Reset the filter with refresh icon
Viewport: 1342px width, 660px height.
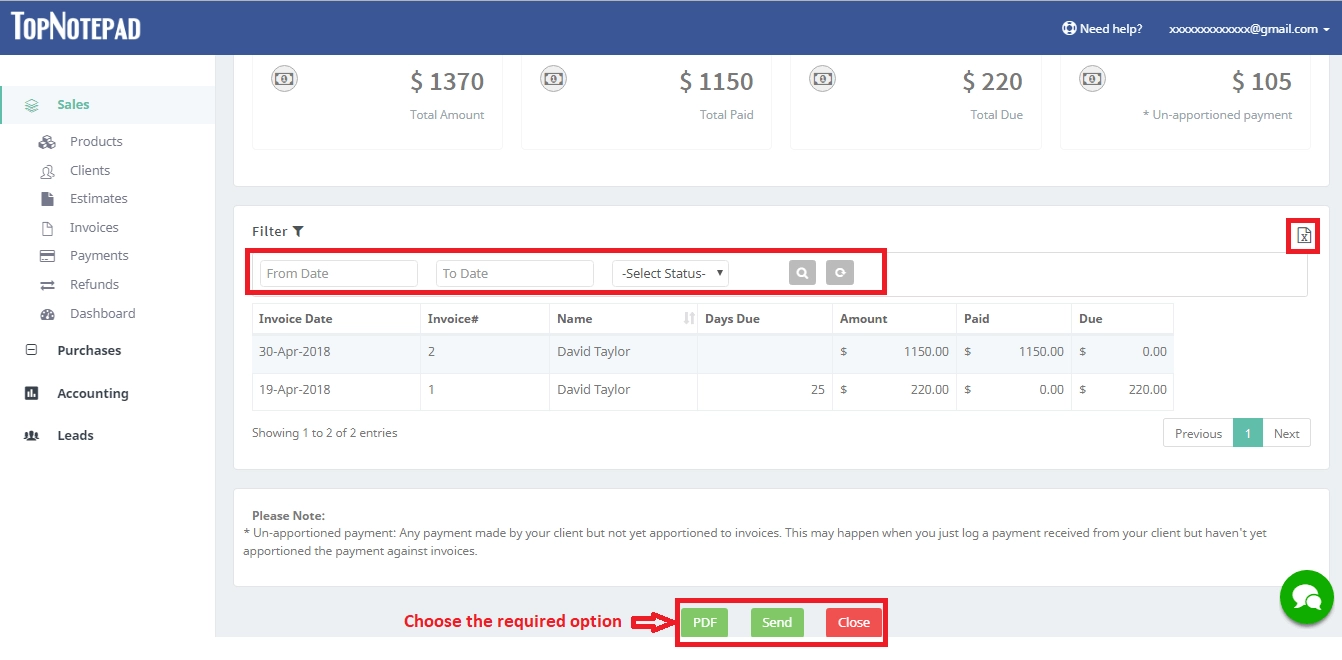coord(840,272)
